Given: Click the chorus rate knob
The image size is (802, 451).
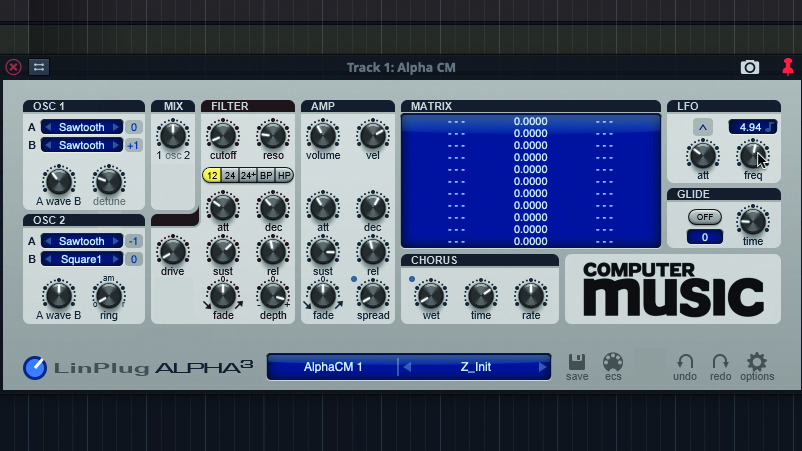Looking at the screenshot, I should pos(531,295).
